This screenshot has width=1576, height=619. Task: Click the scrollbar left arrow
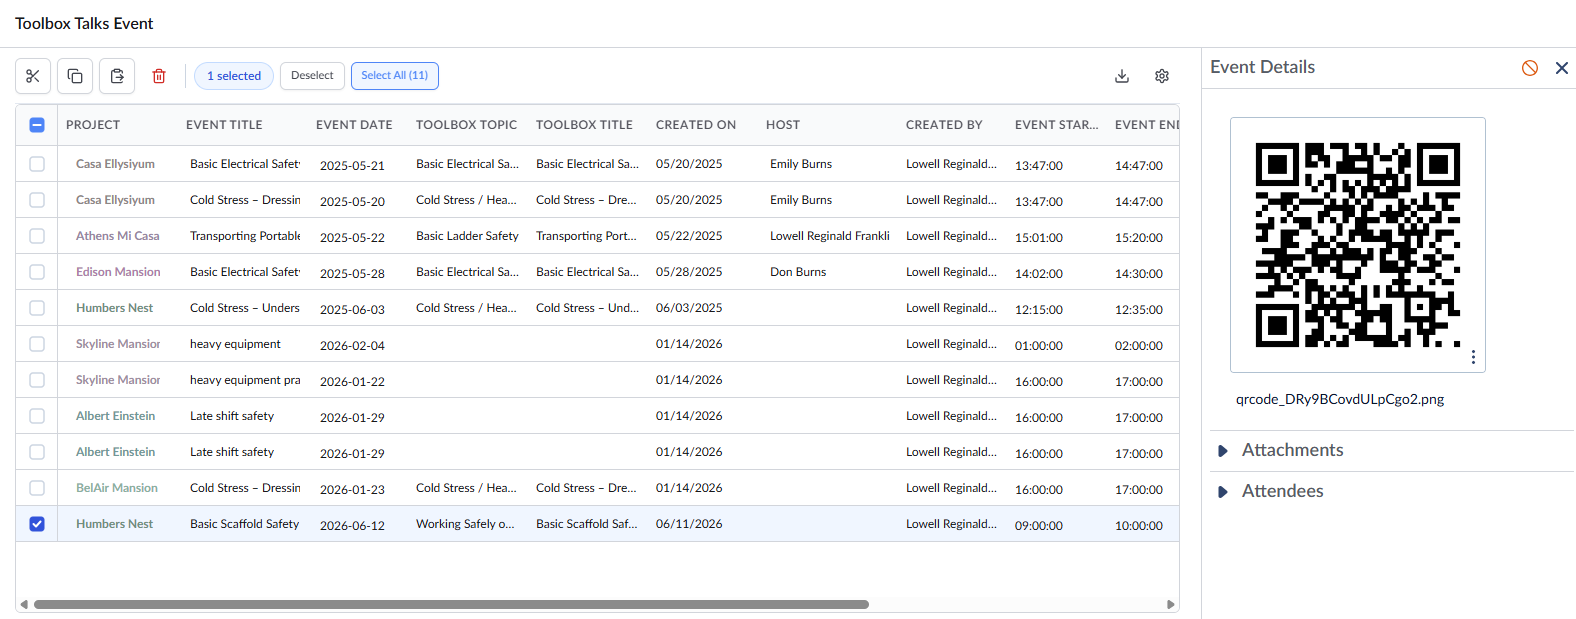(x=24, y=604)
